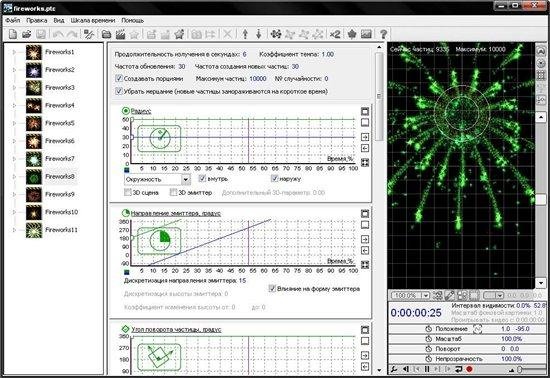
Task: Open the Правка menu
Action: coord(36,21)
